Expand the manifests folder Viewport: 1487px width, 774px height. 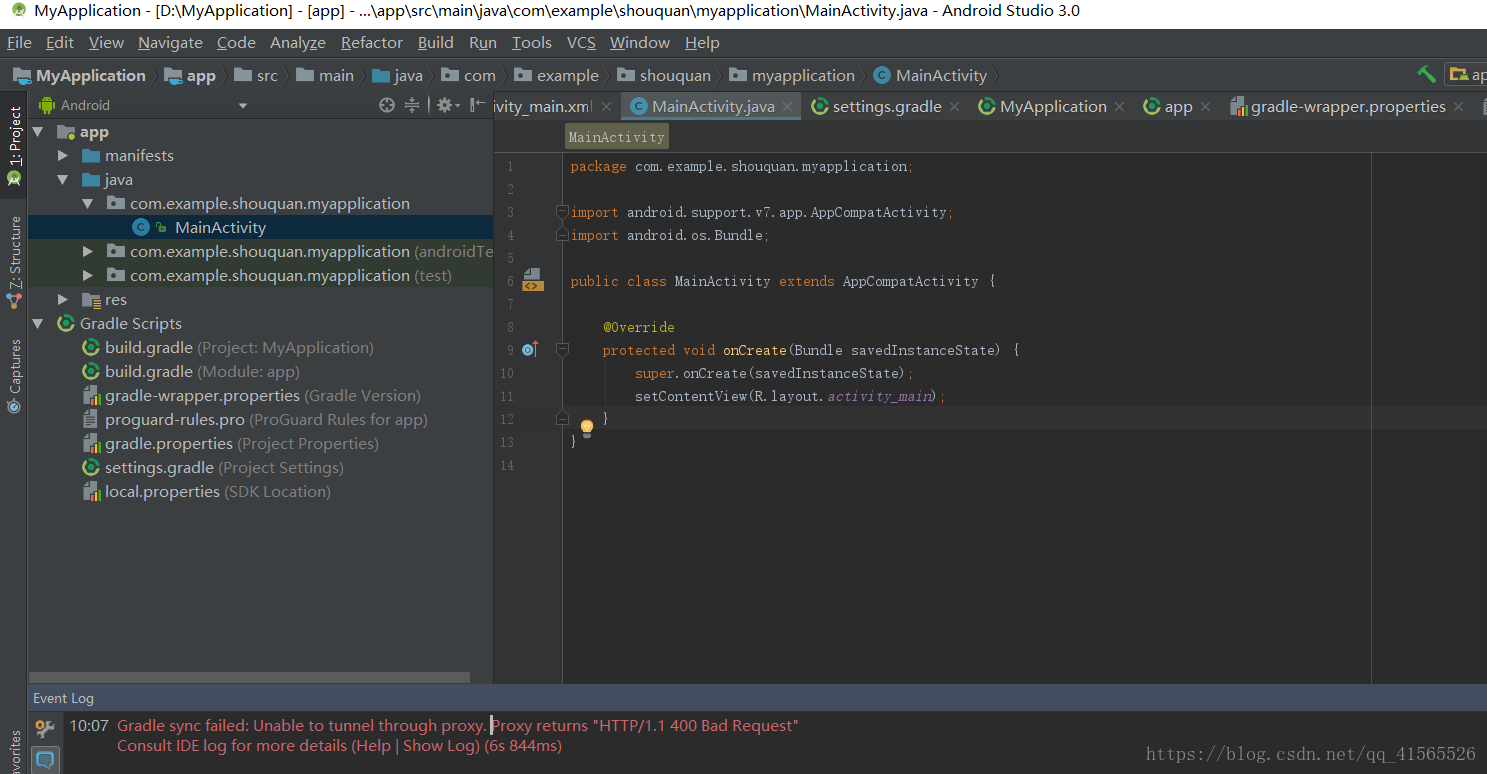[63, 156]
